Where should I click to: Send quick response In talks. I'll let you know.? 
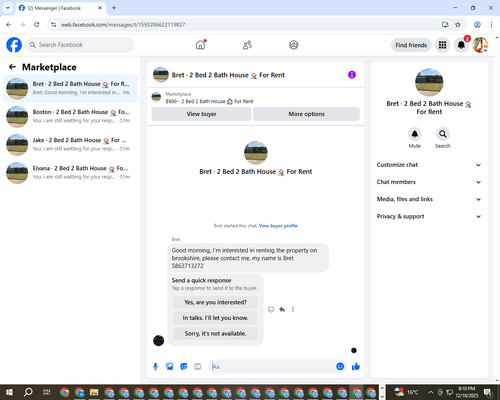(x=215, y=318)
